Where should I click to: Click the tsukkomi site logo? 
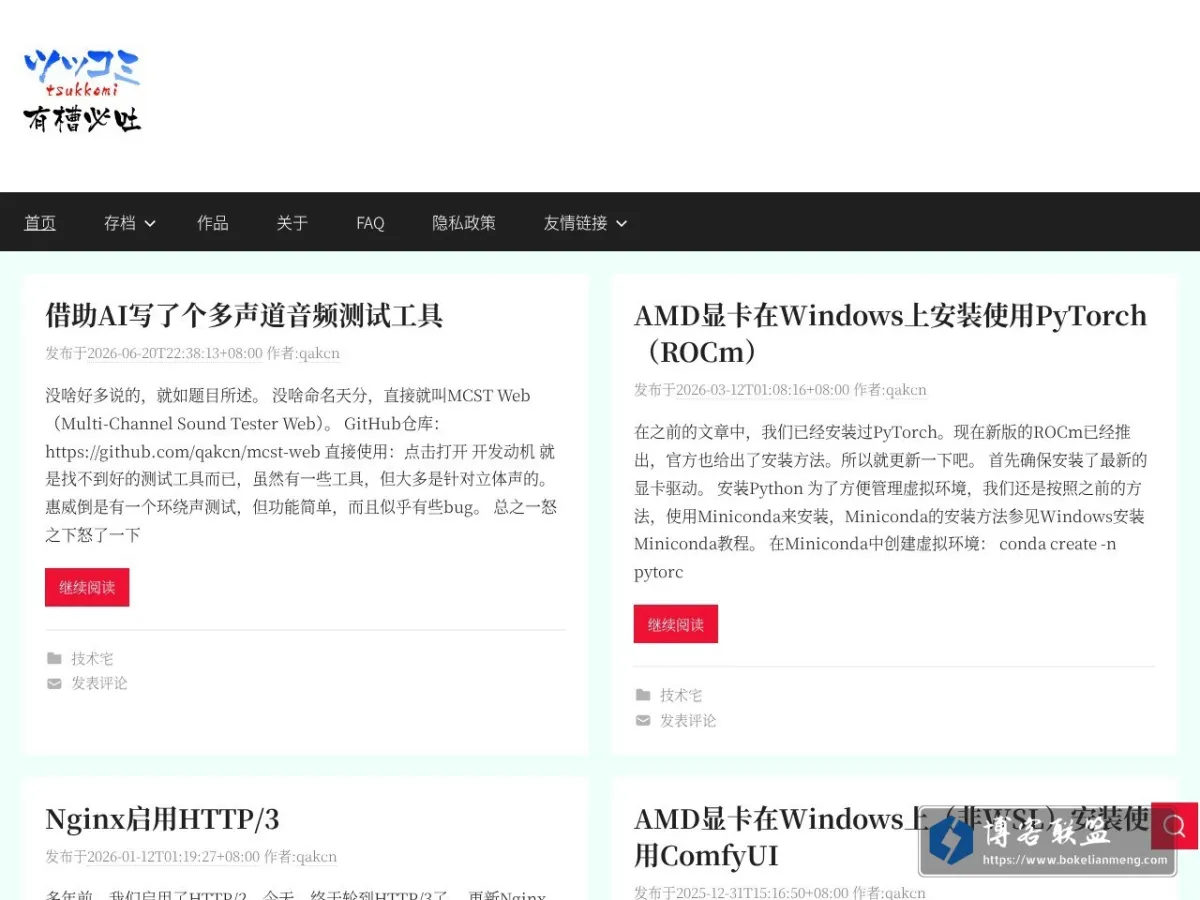click(82, 91)
